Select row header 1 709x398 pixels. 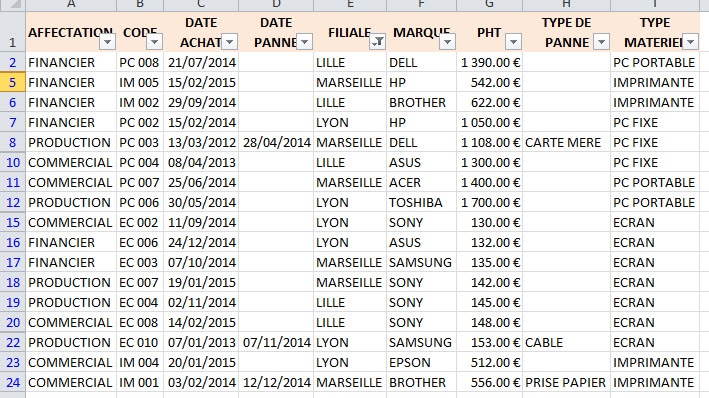(x=13, y=32)
